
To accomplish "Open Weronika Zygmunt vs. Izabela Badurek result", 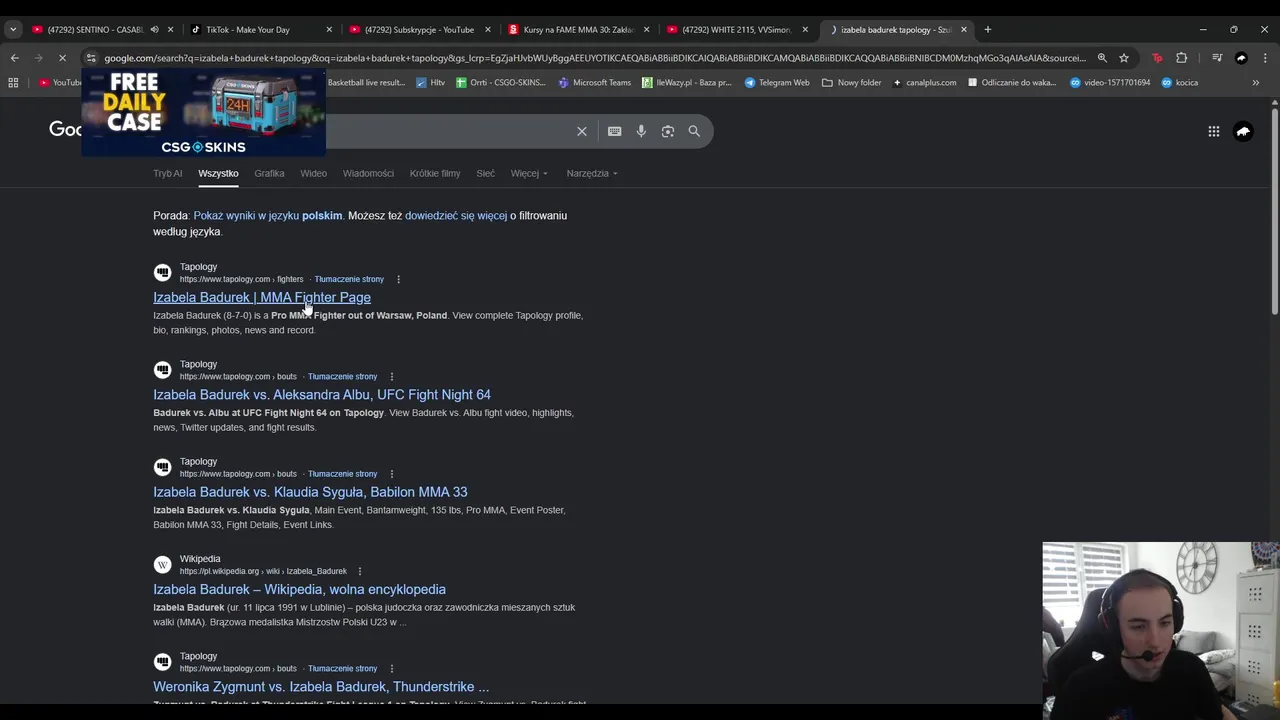I will pyautogui.click(x=321, y=687).
